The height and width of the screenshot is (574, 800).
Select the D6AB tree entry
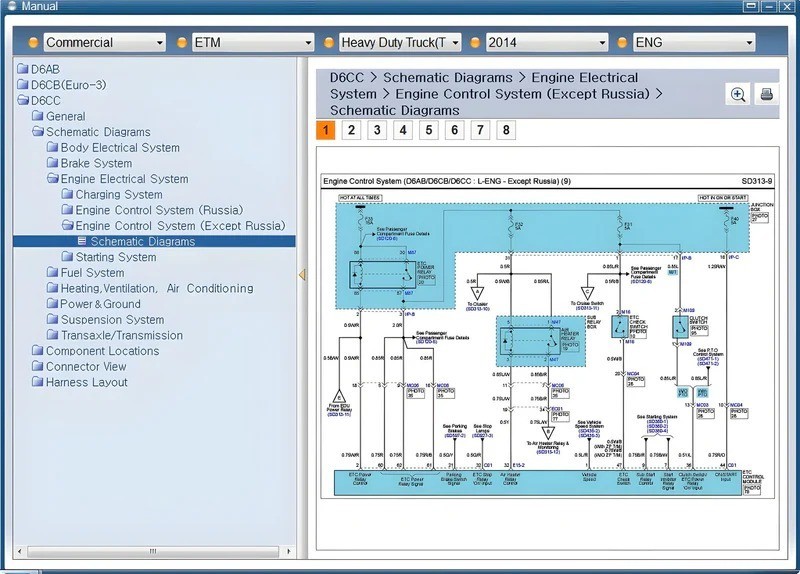point(45,69)
